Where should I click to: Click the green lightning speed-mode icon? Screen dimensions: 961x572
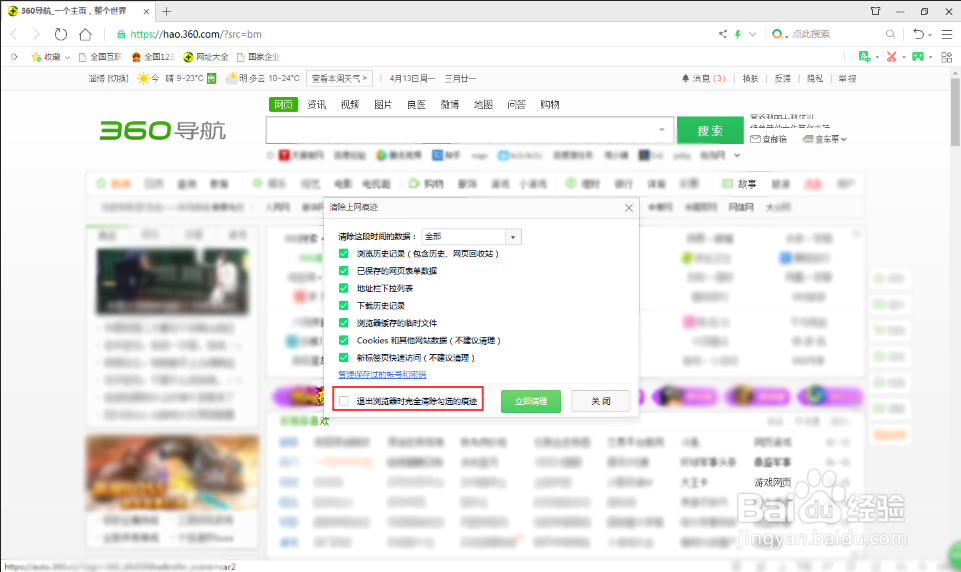(x=738, y=34)
